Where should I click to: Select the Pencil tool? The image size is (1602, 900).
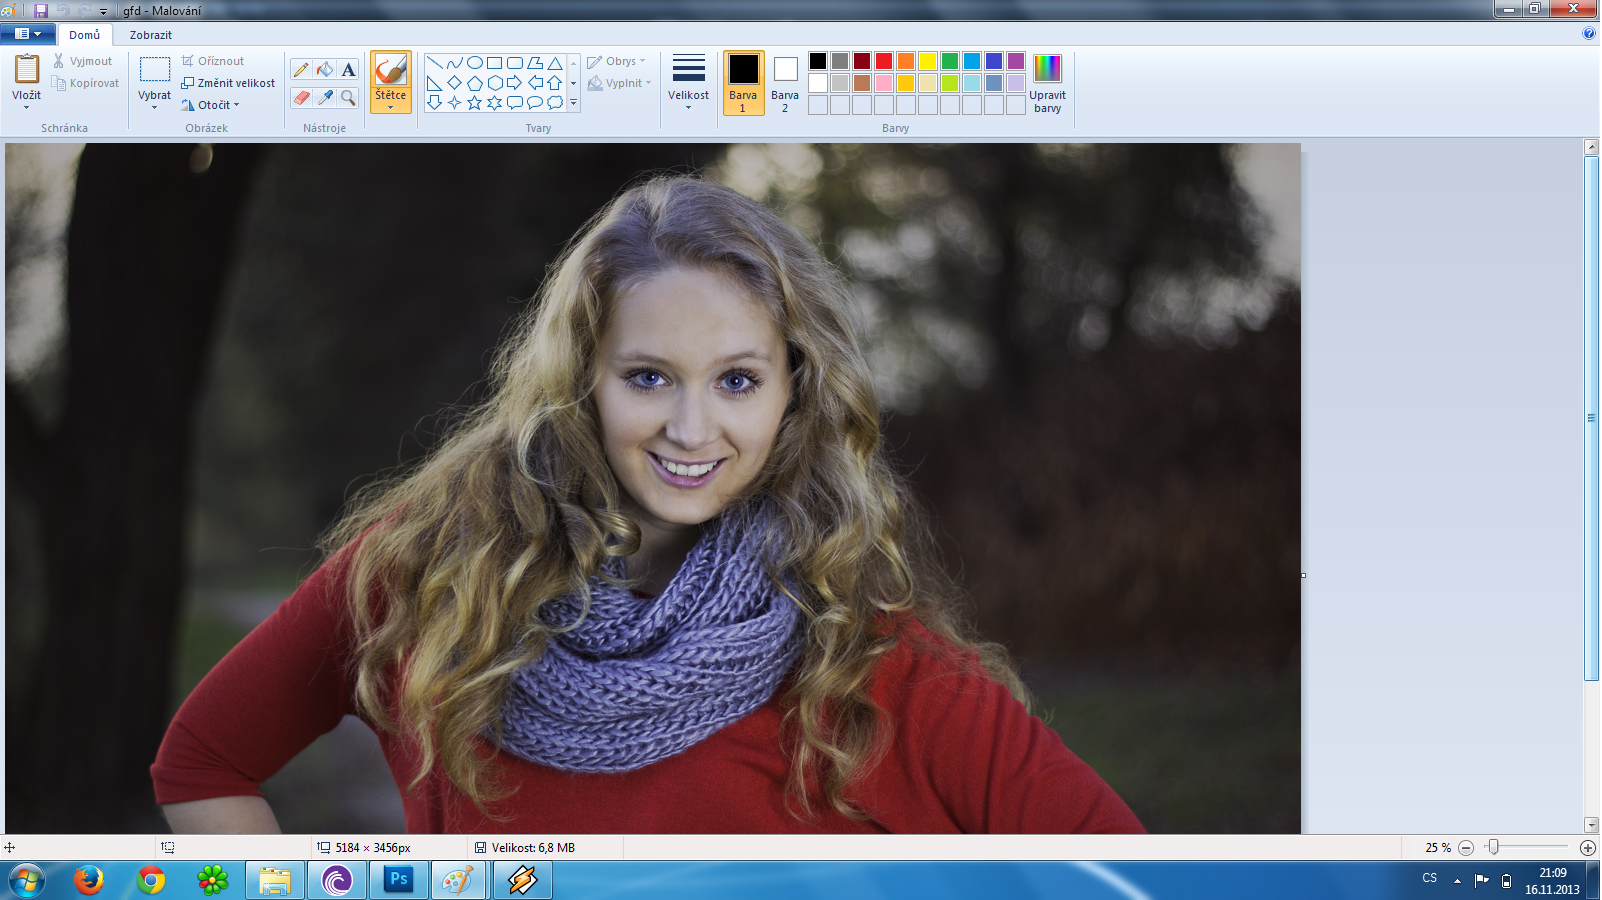pyautogui.click(x=301, y=70)
